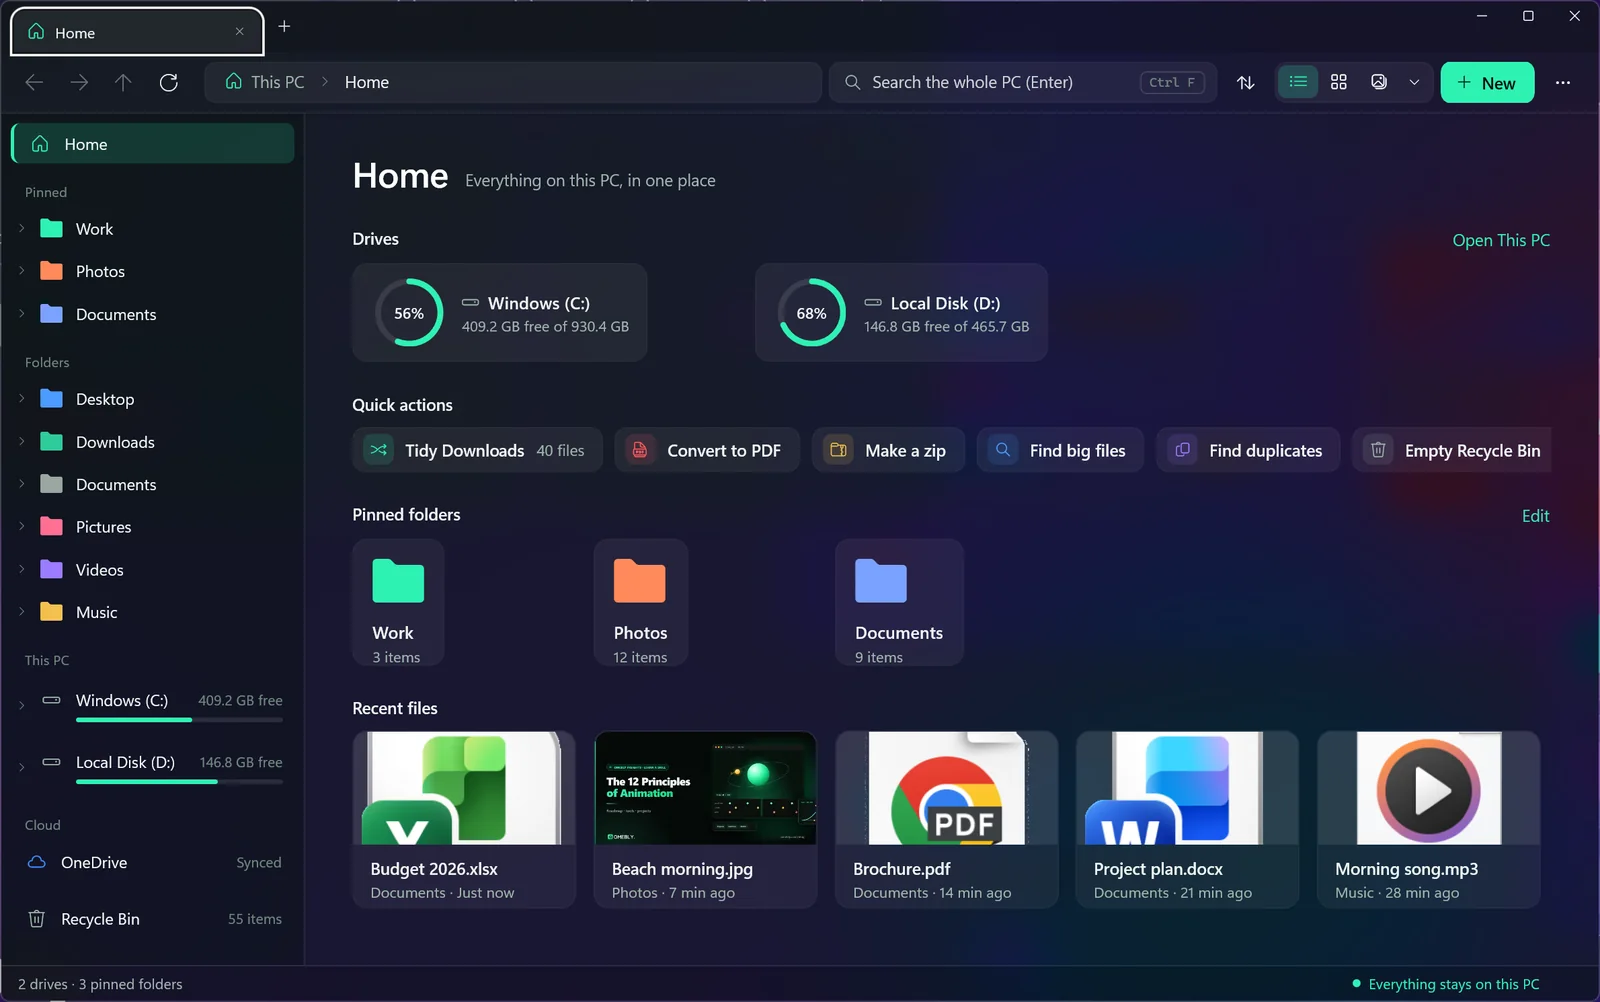Open Pictures folder in sidebar
Viewport: 1600px width, 1002px height.
pos(153,527)
